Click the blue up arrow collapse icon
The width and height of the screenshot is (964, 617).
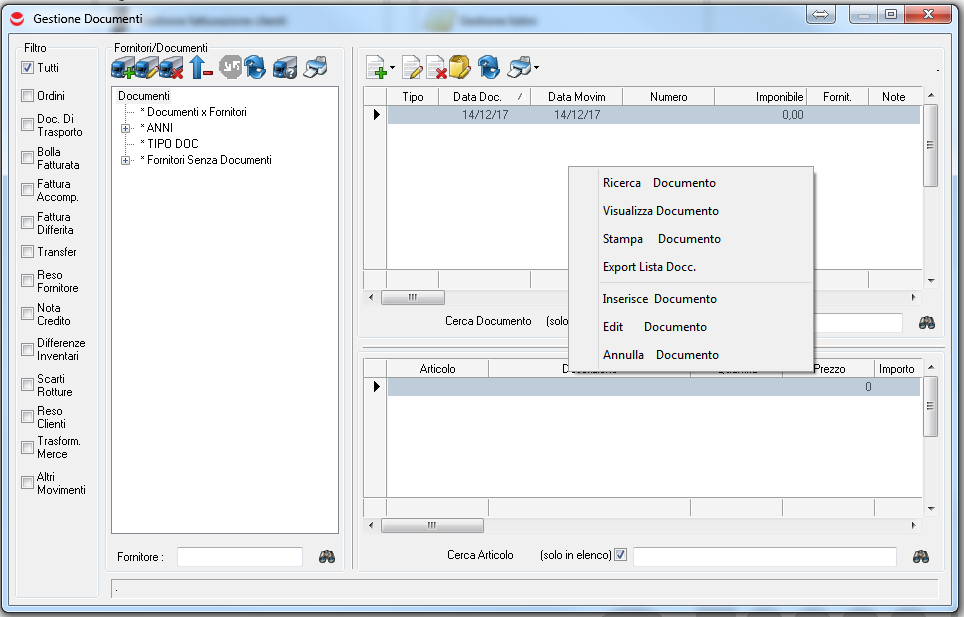tap(198, 68)
